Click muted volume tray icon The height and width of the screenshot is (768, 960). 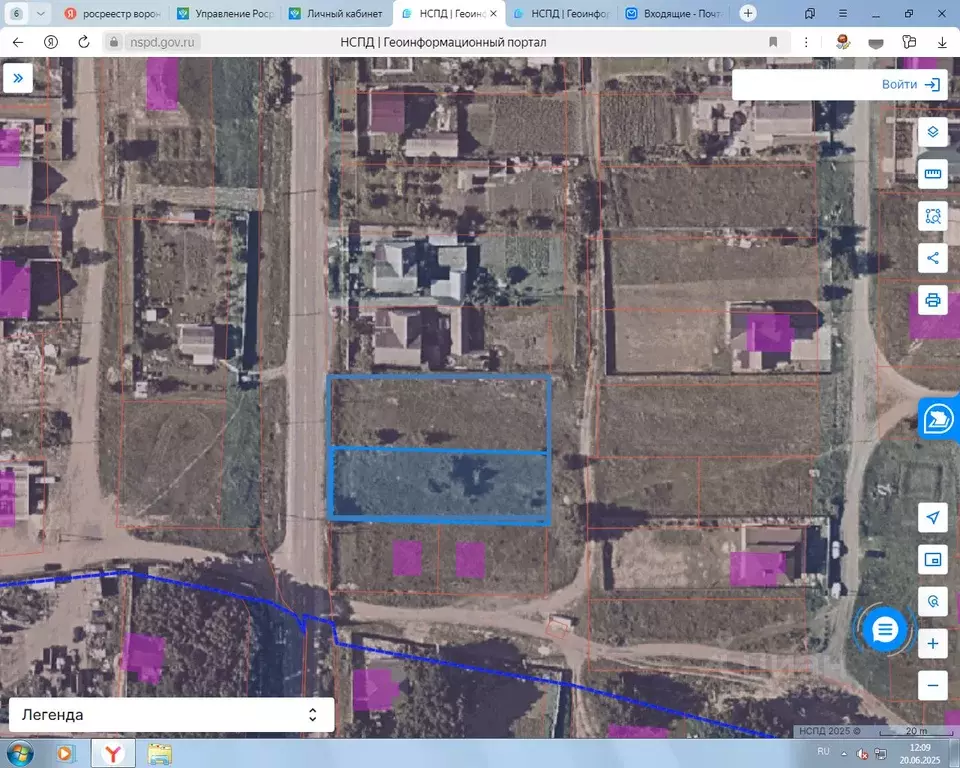[x=862, y=754]
